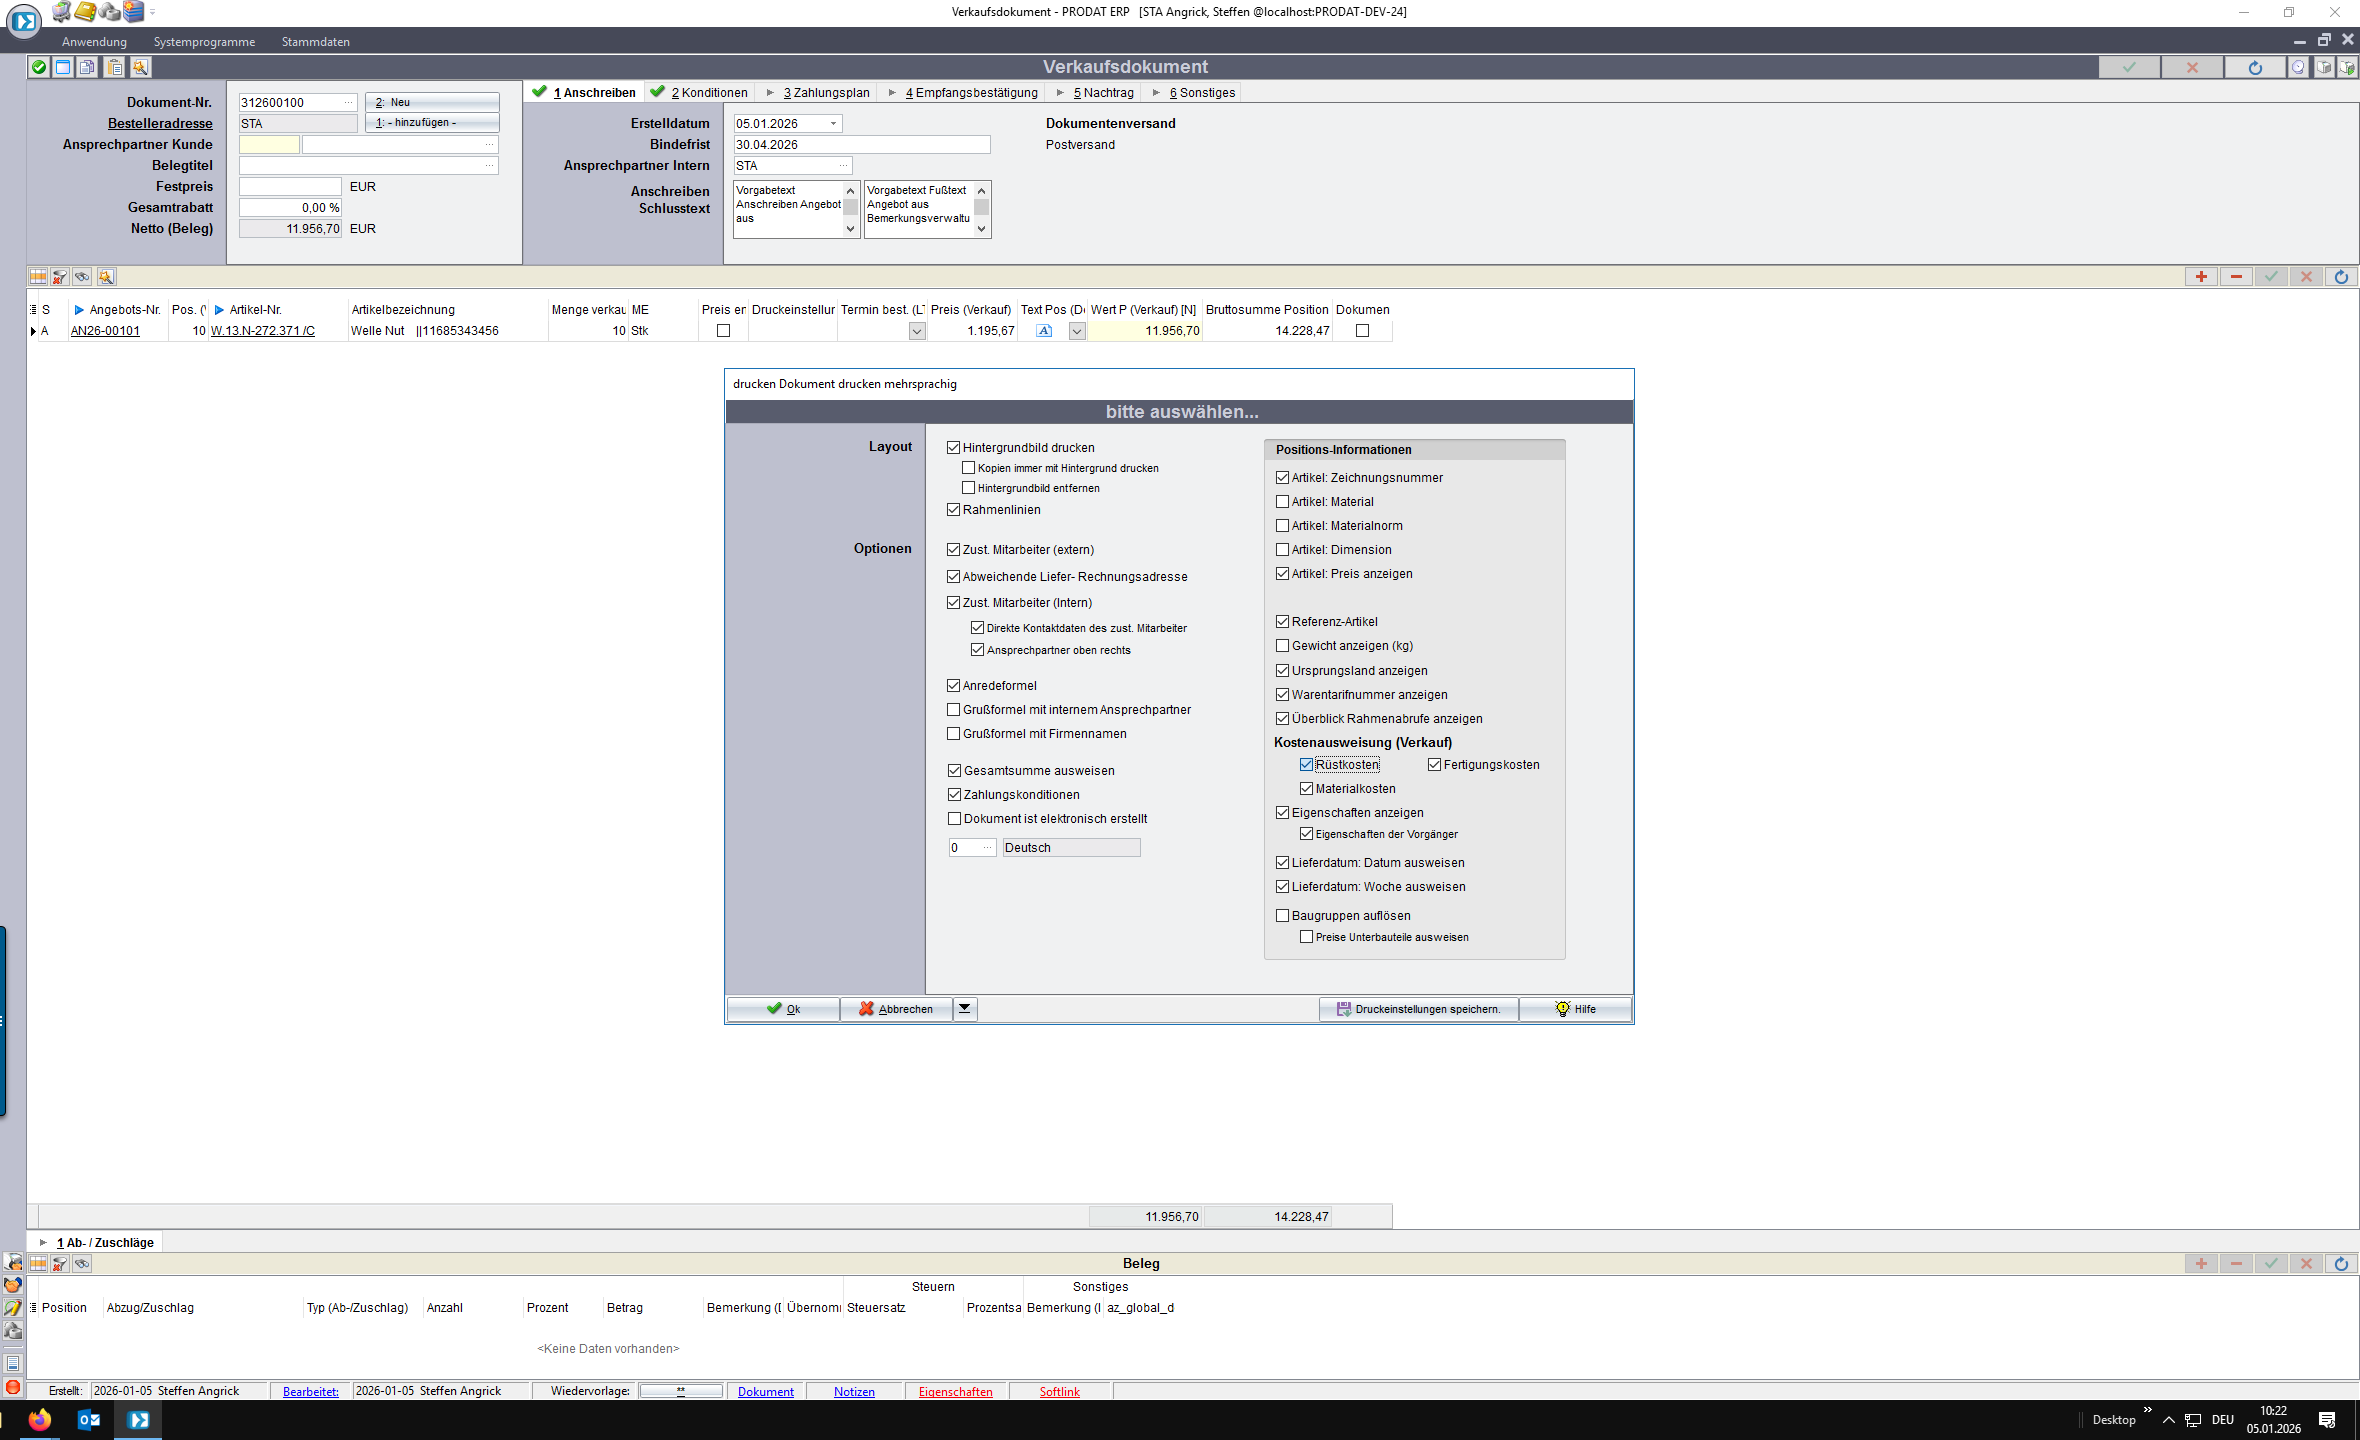Screen dimensions: 2360x1440
Task: Open the Erstelldatum date dropdown
Action: (x=833, y=124)
